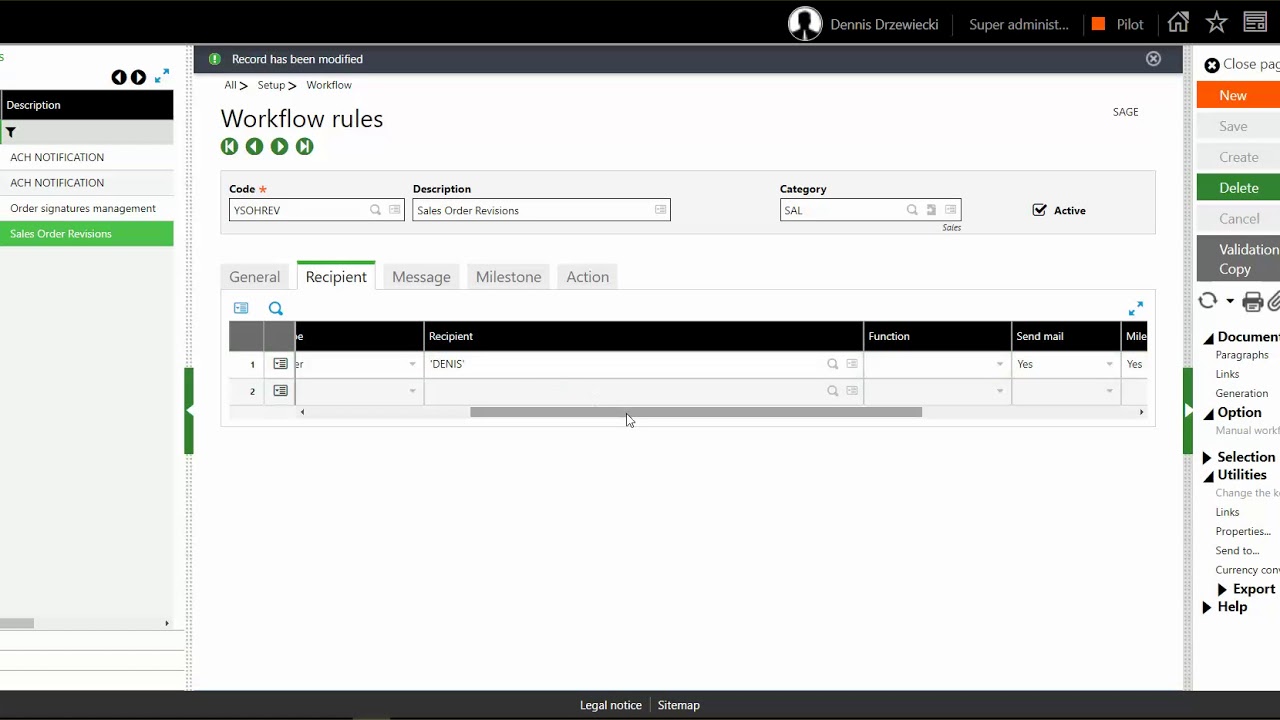Dismiss the 'Record has been modified' notification

1153,59
